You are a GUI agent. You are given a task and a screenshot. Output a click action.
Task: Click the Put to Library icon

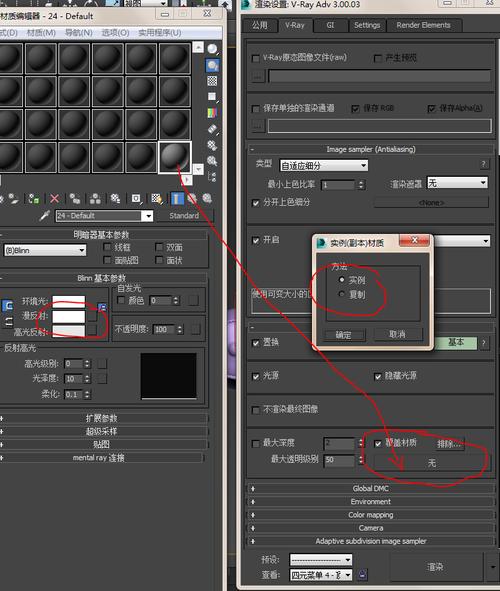point(115,199)
